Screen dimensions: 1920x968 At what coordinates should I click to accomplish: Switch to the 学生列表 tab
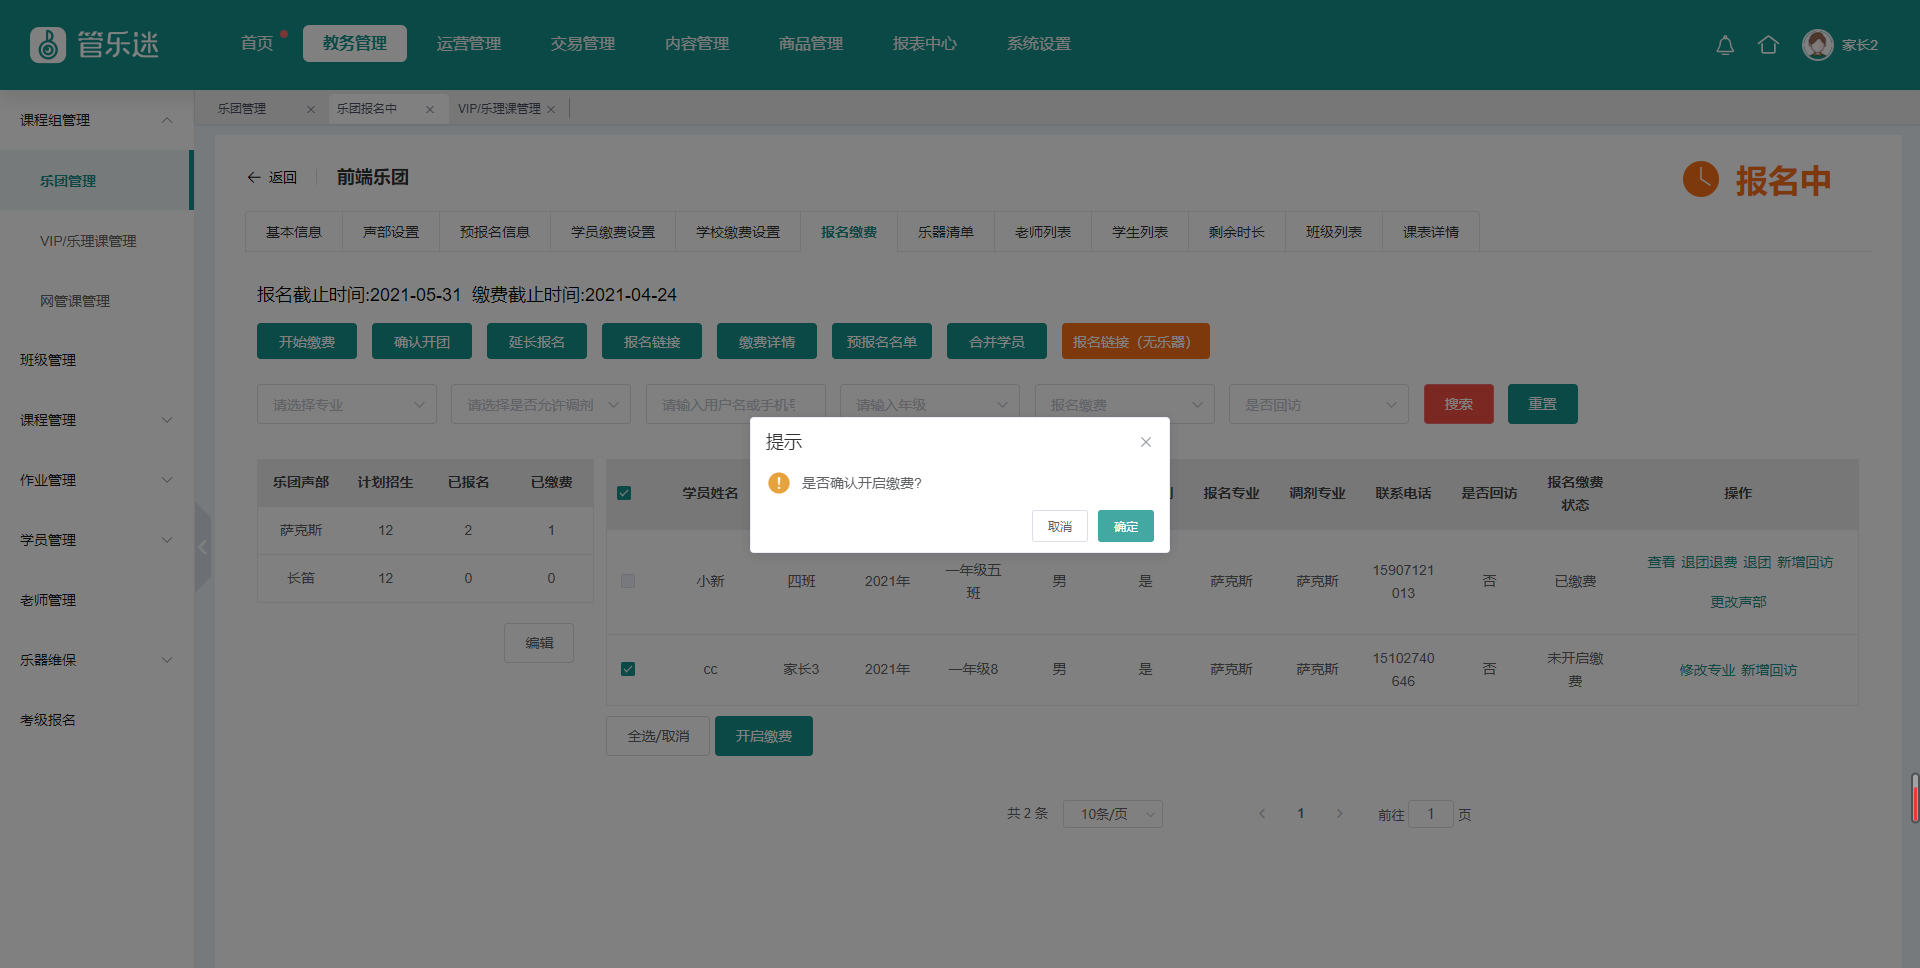pyautogui.click(x=1139, y=232)
